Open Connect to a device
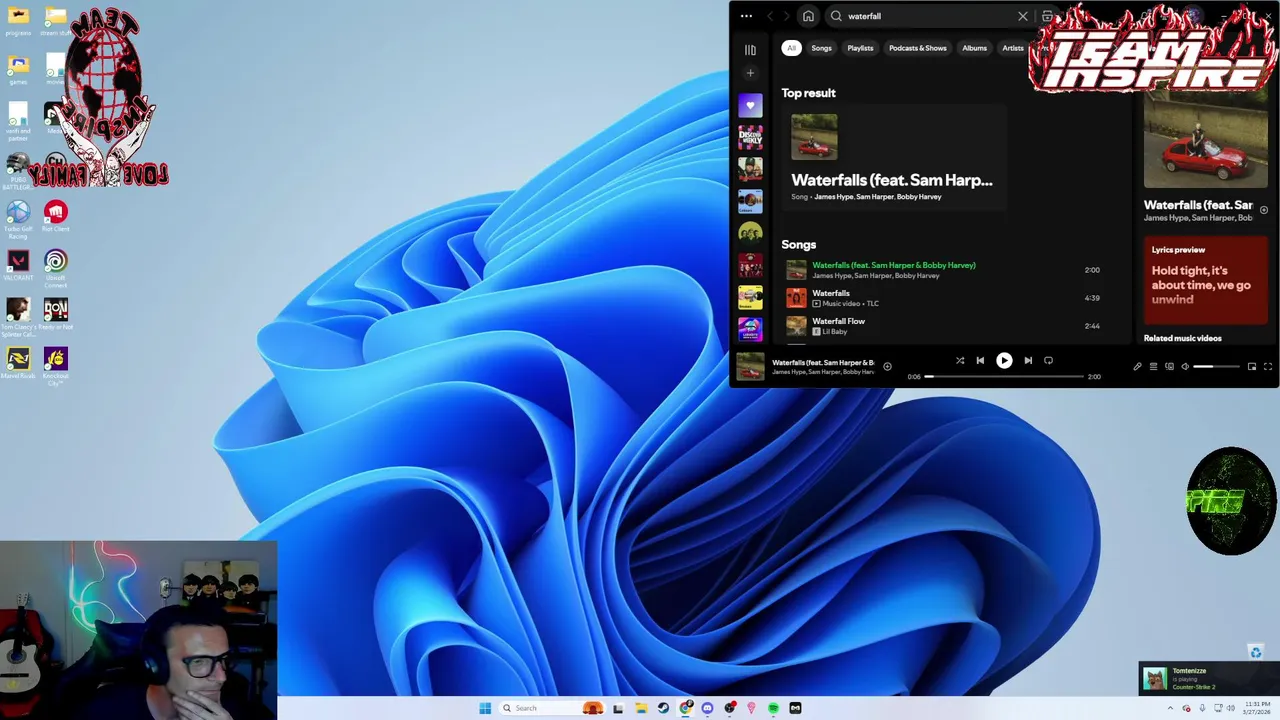The image size is (1280, 720). click(x=1169, y=367)
